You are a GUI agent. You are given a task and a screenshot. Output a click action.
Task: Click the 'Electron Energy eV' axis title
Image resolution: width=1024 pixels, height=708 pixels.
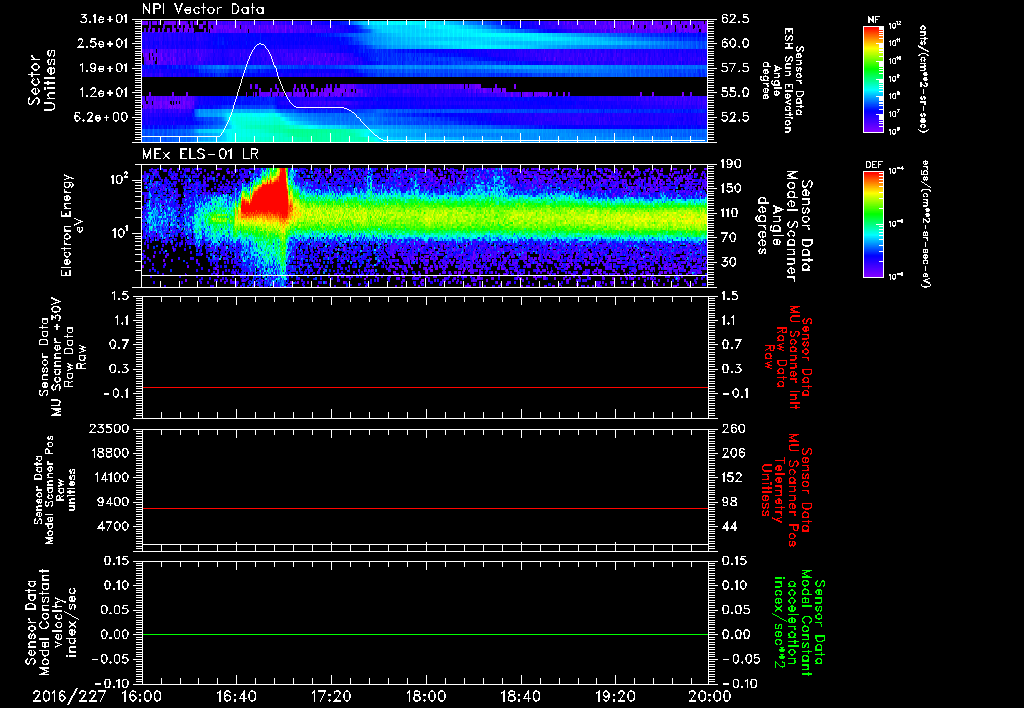[73, 225]
